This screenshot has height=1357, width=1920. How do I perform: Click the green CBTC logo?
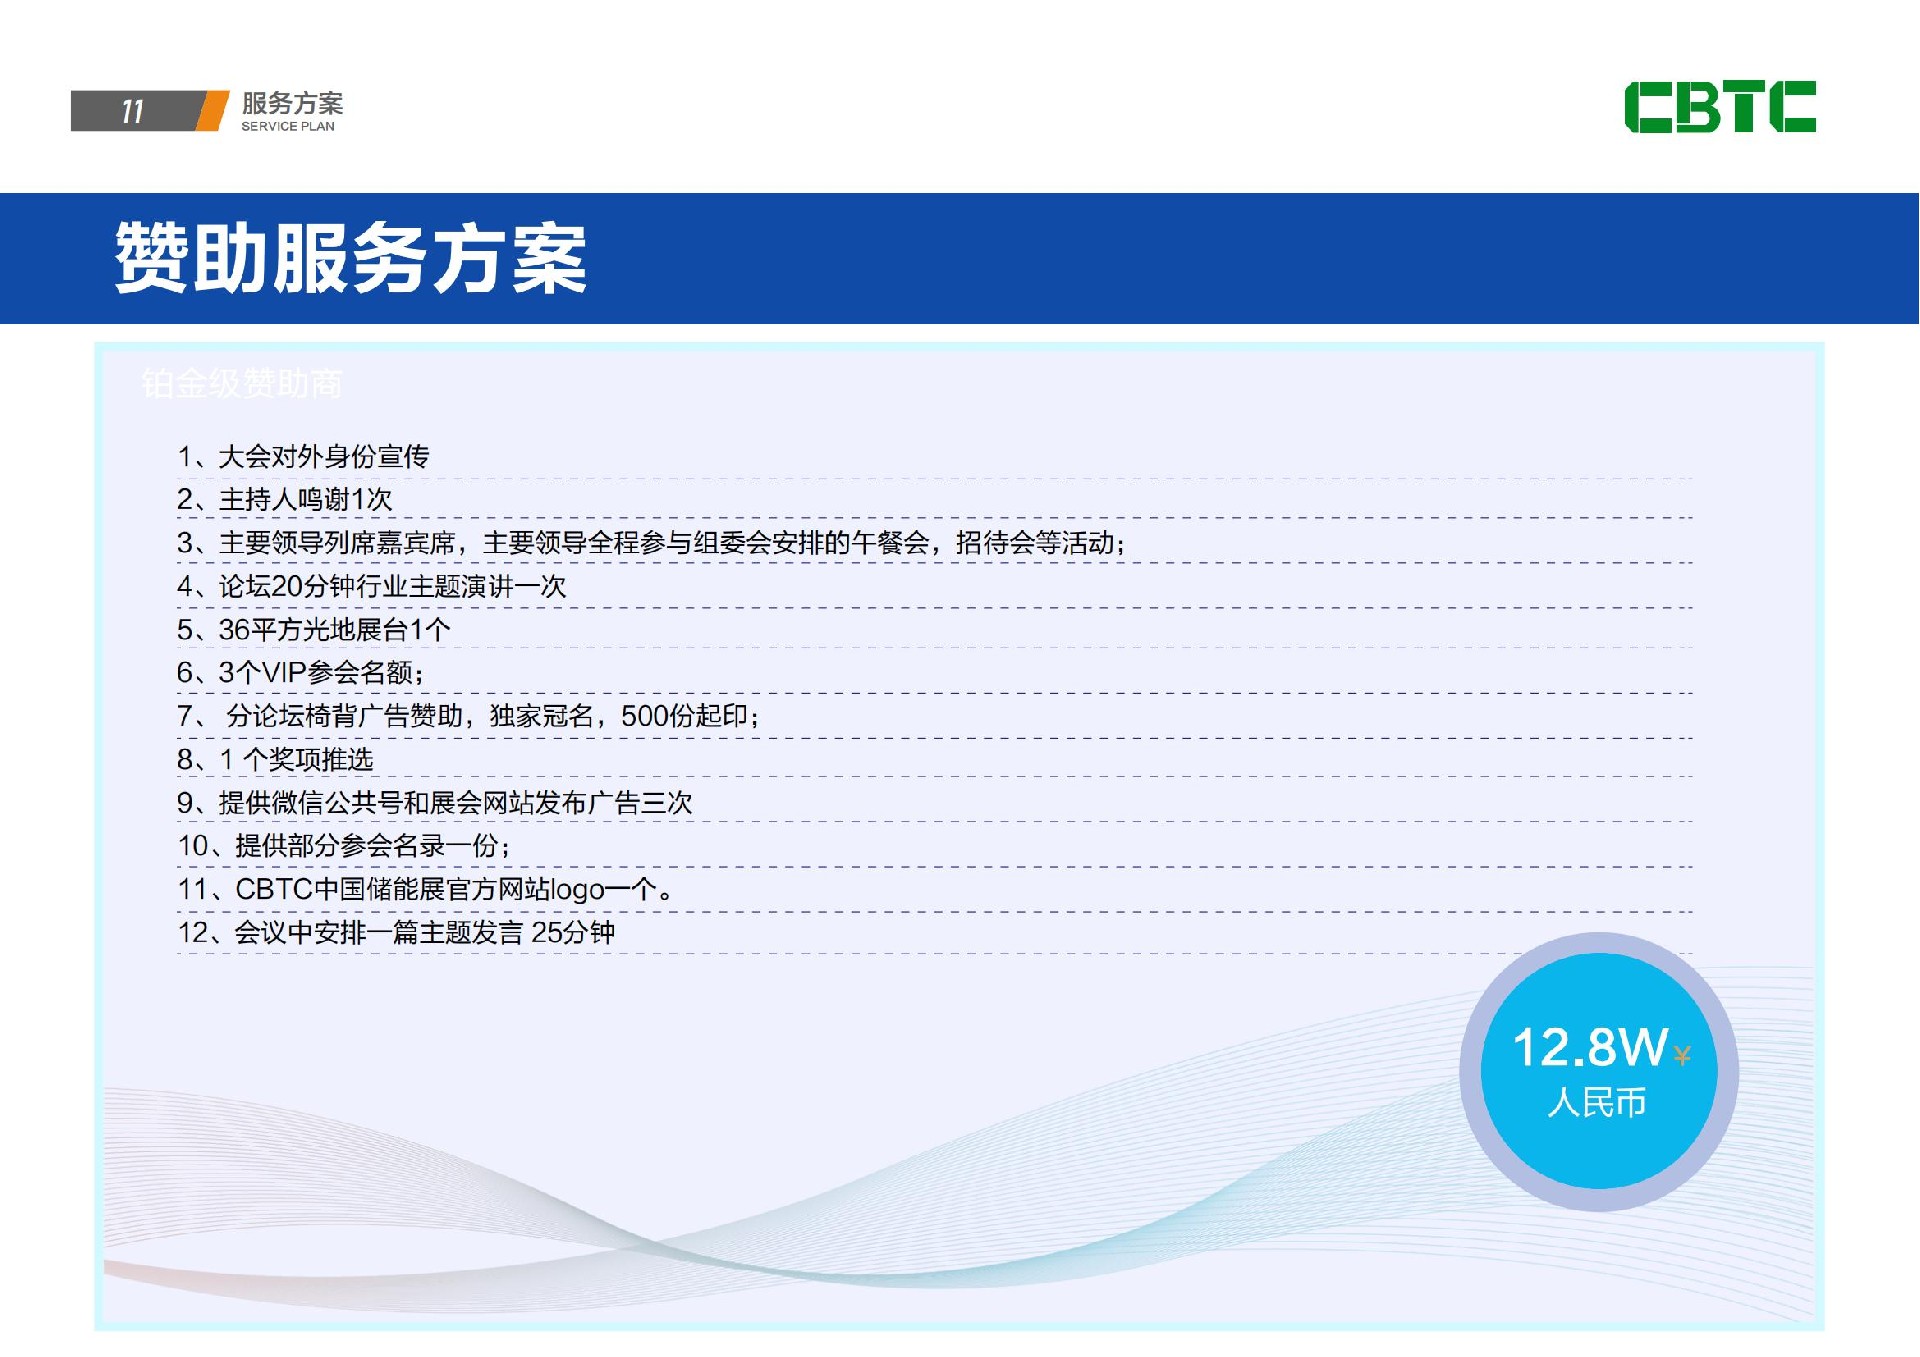pyautogui.click(x=1720, y=107)
